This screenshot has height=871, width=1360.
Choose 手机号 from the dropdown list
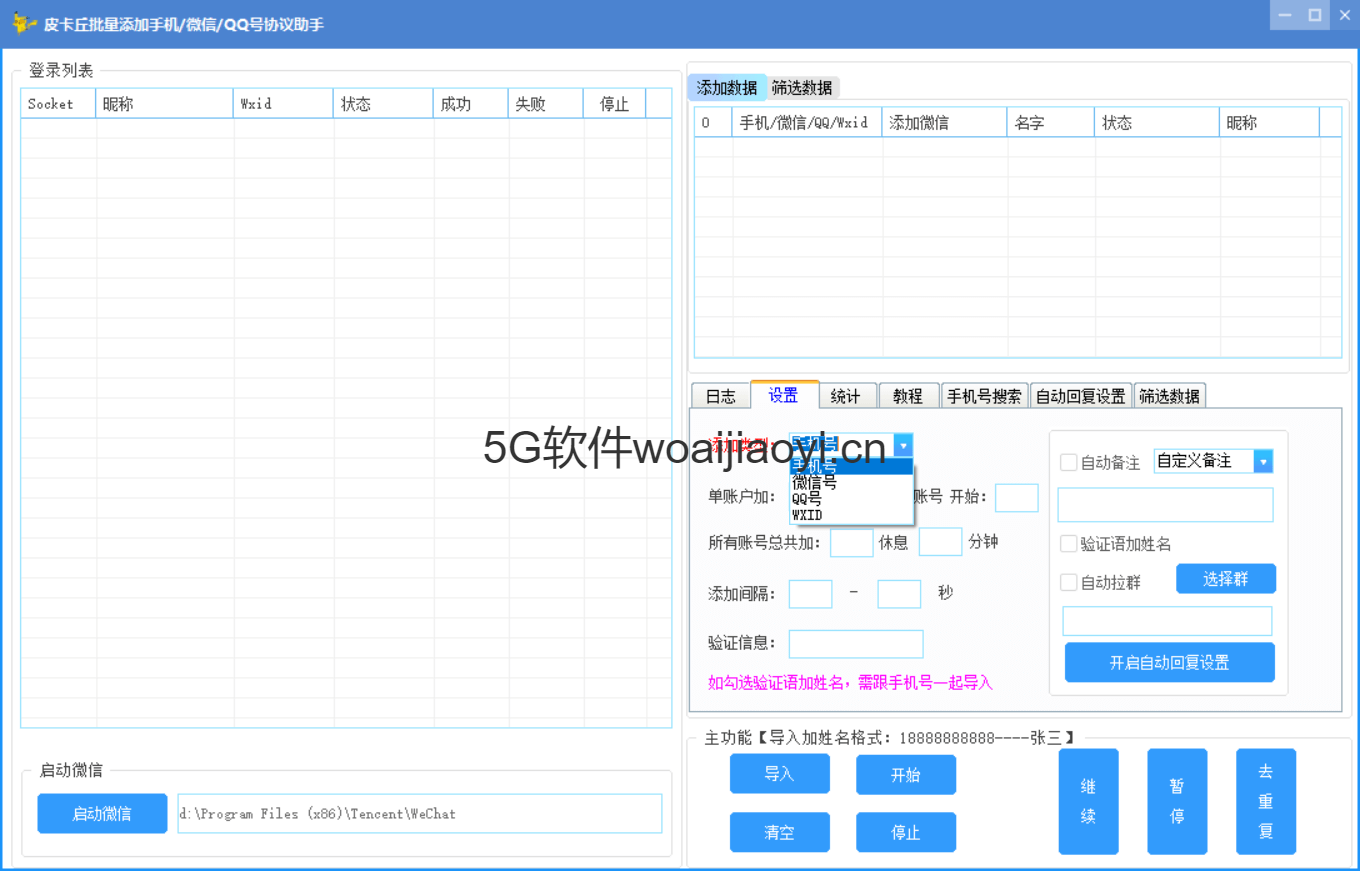coord(851,466)
